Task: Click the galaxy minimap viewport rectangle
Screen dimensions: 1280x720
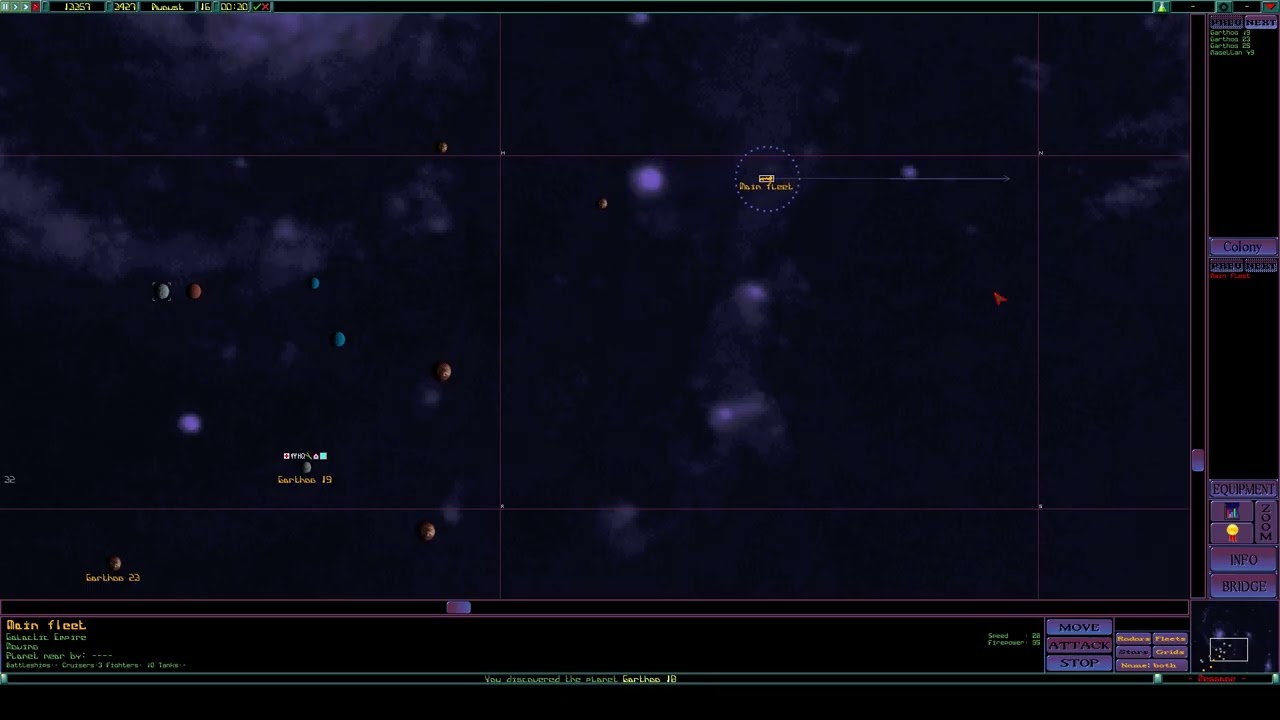Action: [1229, 649]
